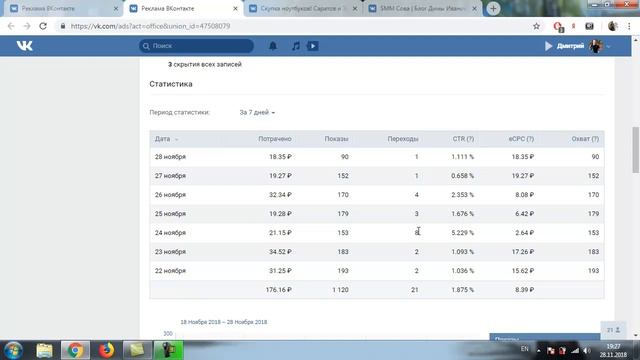
Task: Reload the page with the refresh icon
Action: pyautogui.click(x=43, y=26)
